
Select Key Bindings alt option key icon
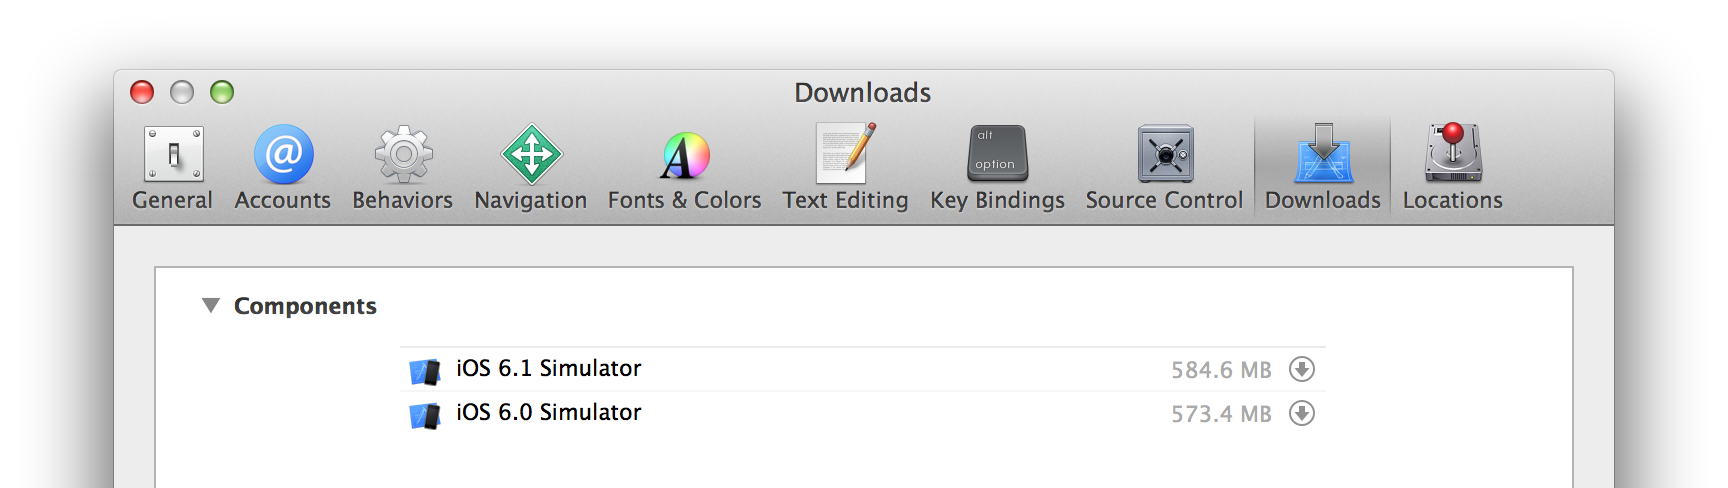[x=997, y=153]
